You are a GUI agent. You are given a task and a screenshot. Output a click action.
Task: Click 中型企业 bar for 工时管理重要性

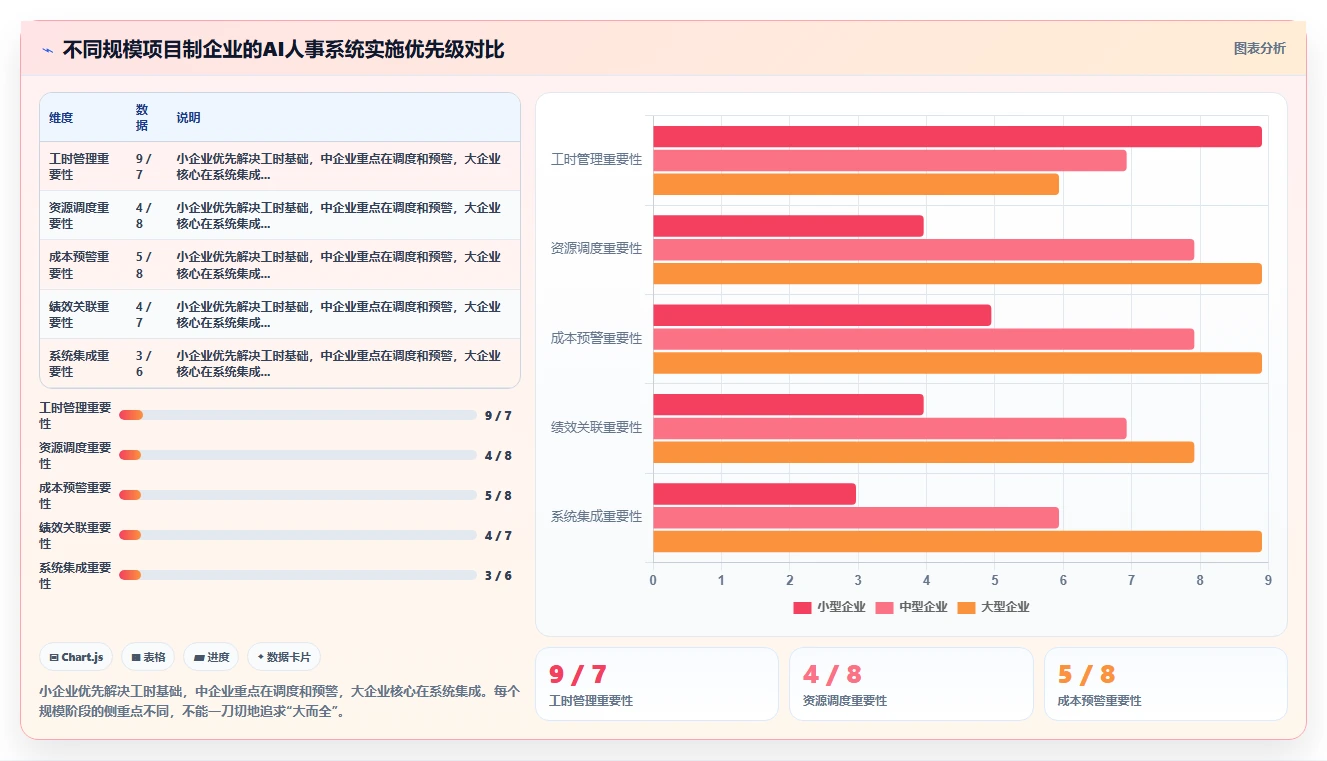tap(889, 160)
